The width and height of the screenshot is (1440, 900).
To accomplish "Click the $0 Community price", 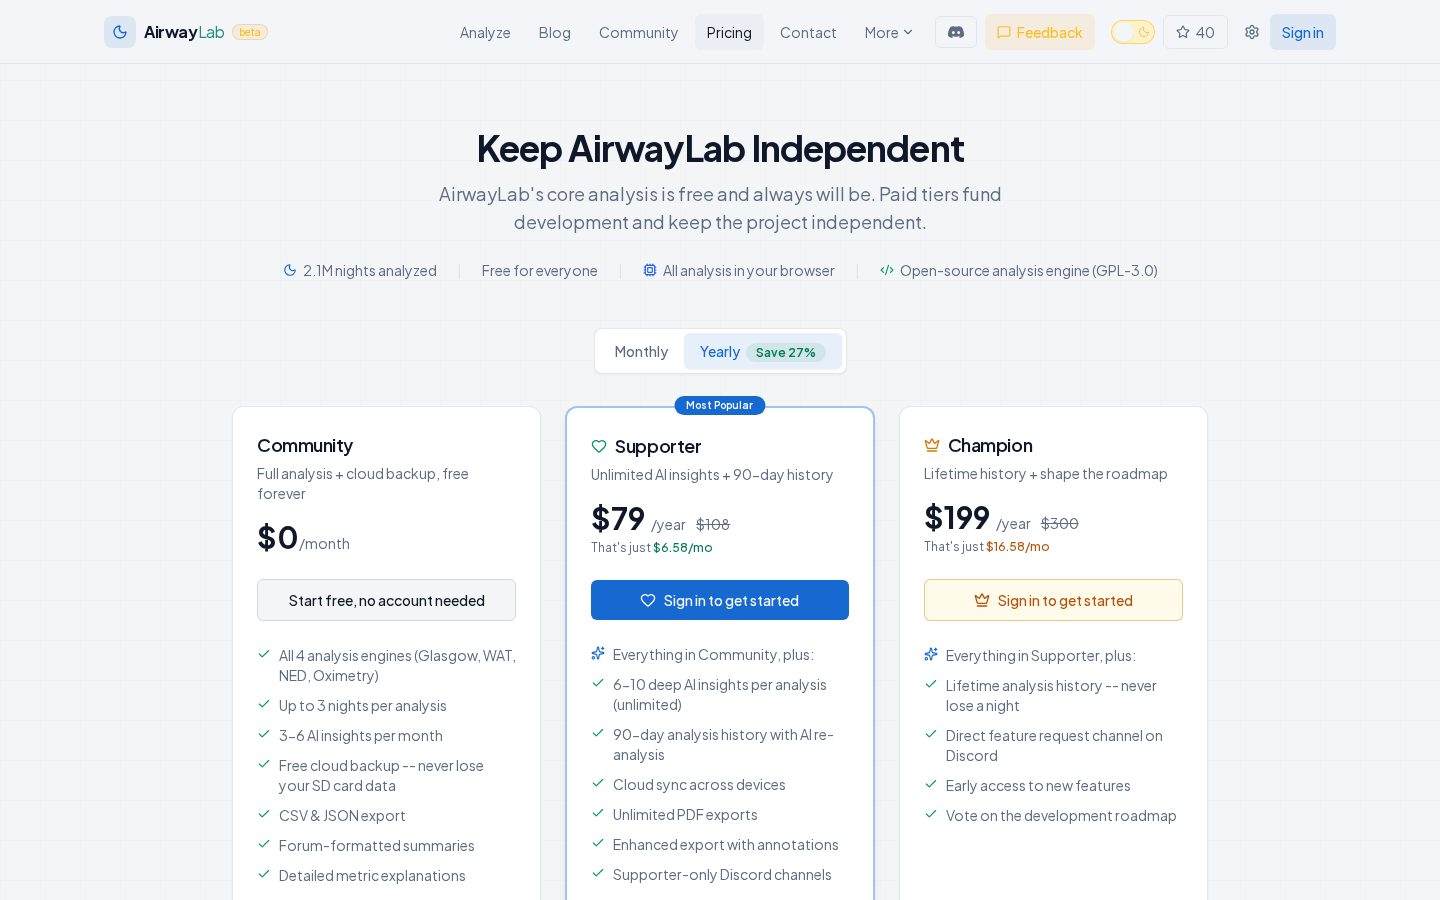I will 278,537.
